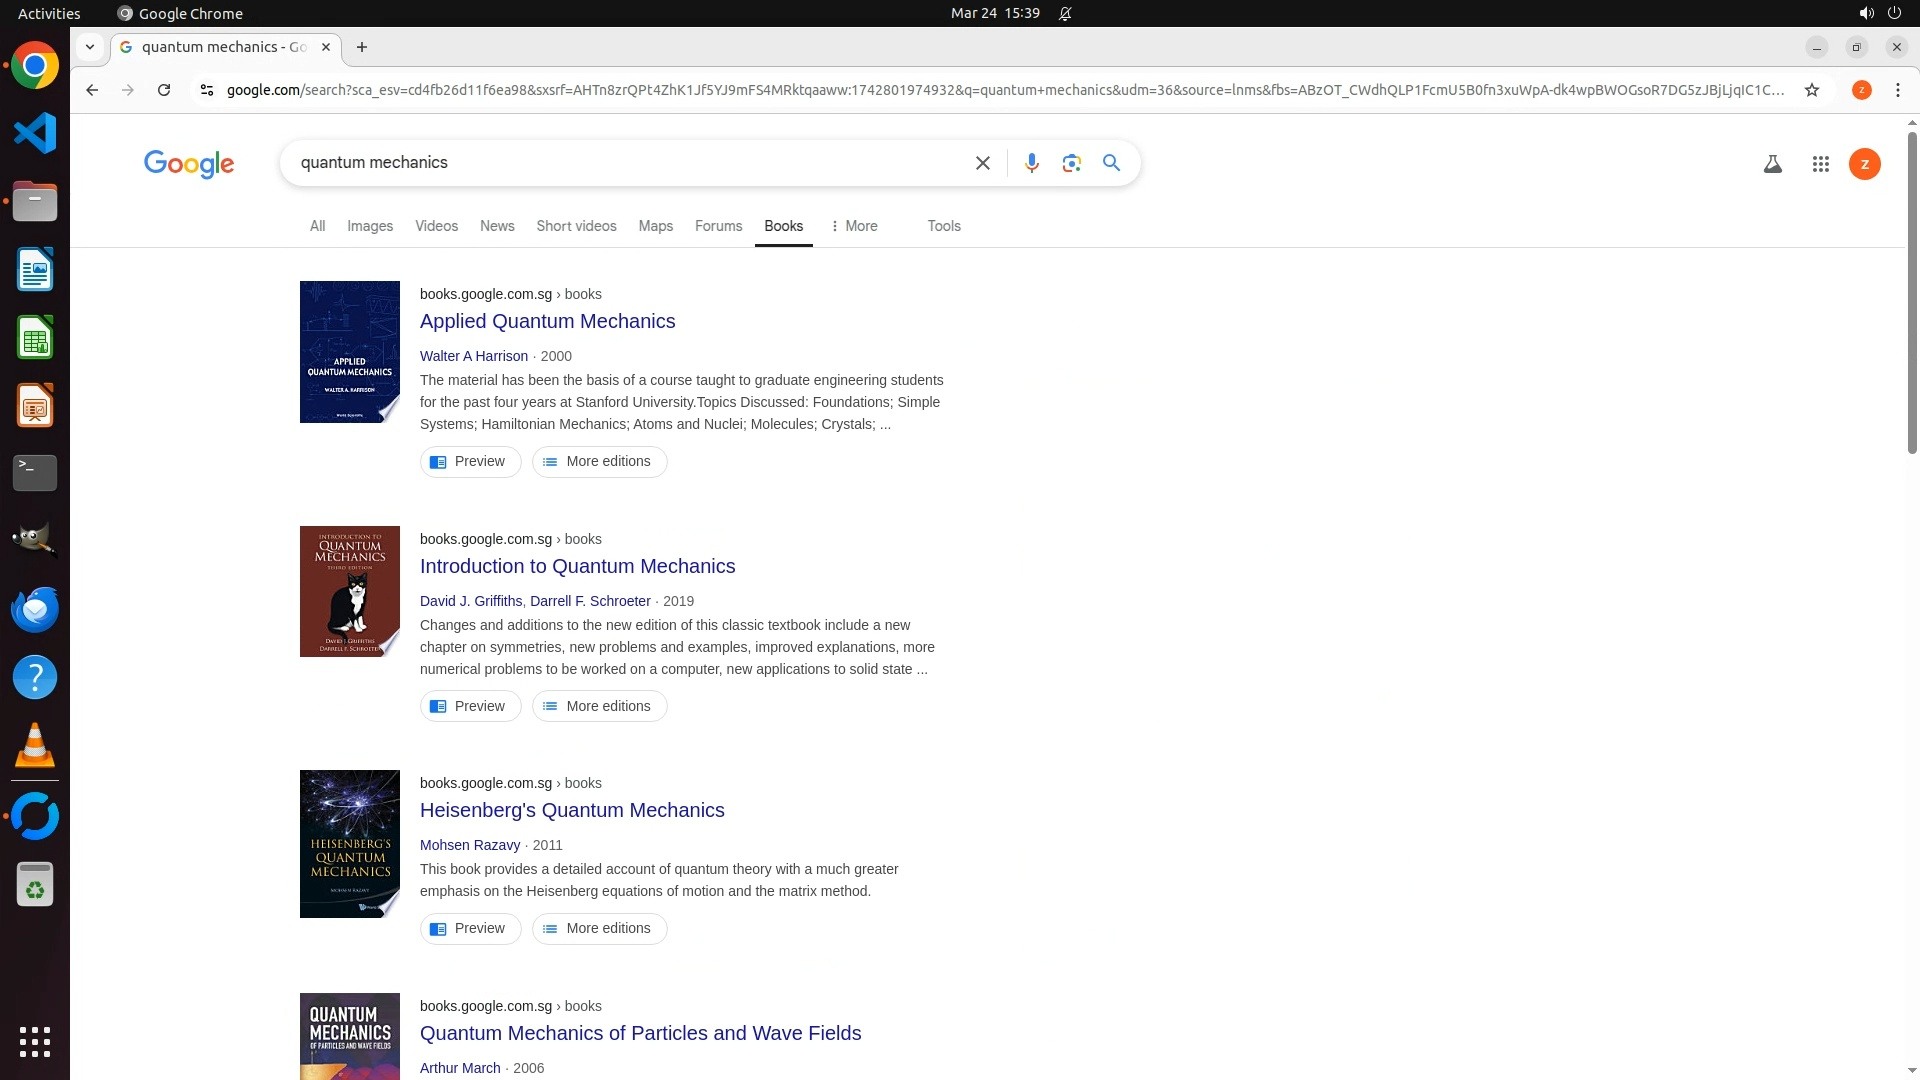Click the voice search microphone icon
1920x1080 pixels.
coord(1031,163)
